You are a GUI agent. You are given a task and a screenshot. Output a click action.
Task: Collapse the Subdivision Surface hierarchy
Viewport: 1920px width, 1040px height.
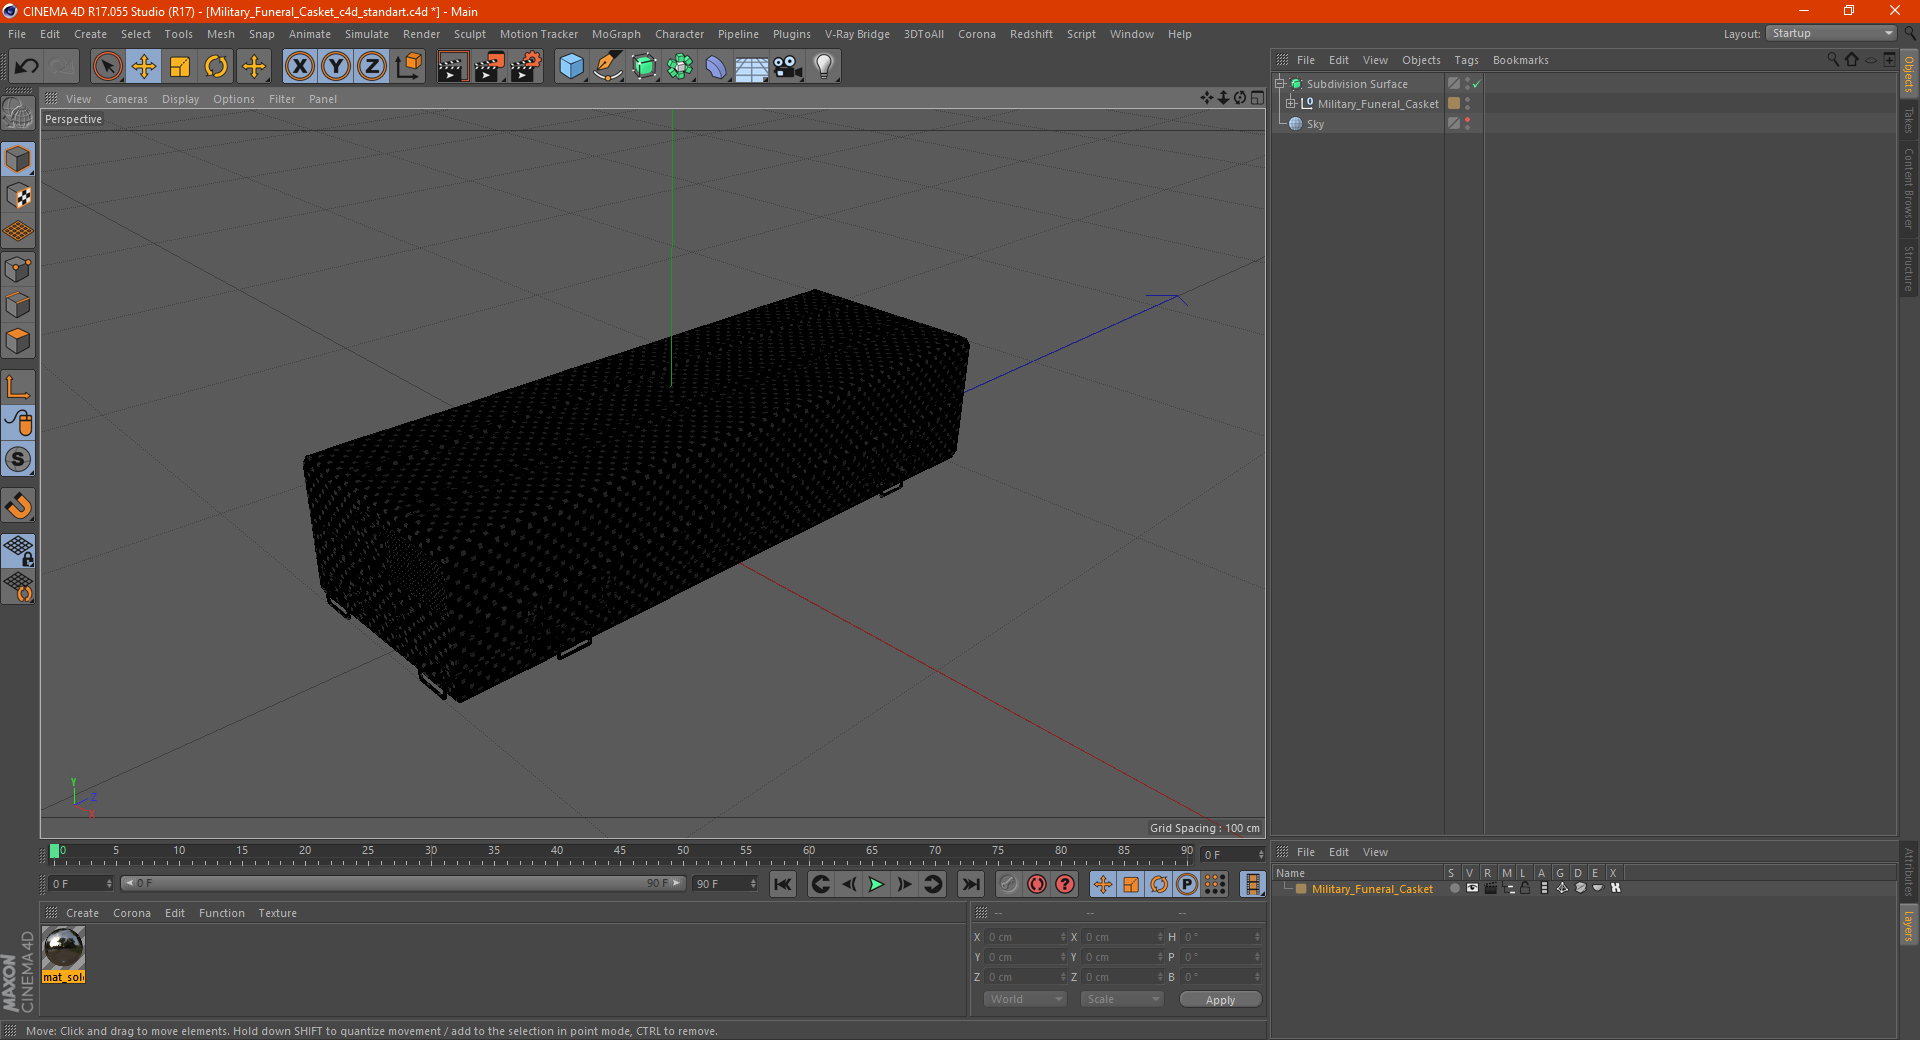[1279, 84]
